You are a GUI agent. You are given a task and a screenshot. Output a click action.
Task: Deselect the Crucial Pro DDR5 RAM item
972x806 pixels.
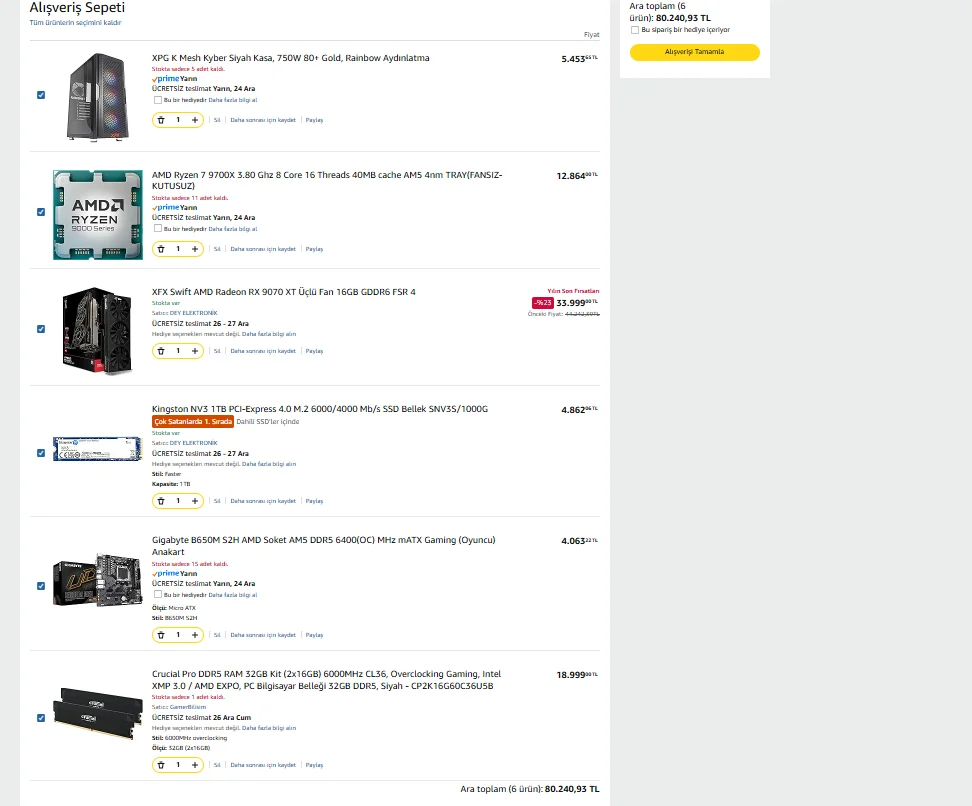point(41,718)
